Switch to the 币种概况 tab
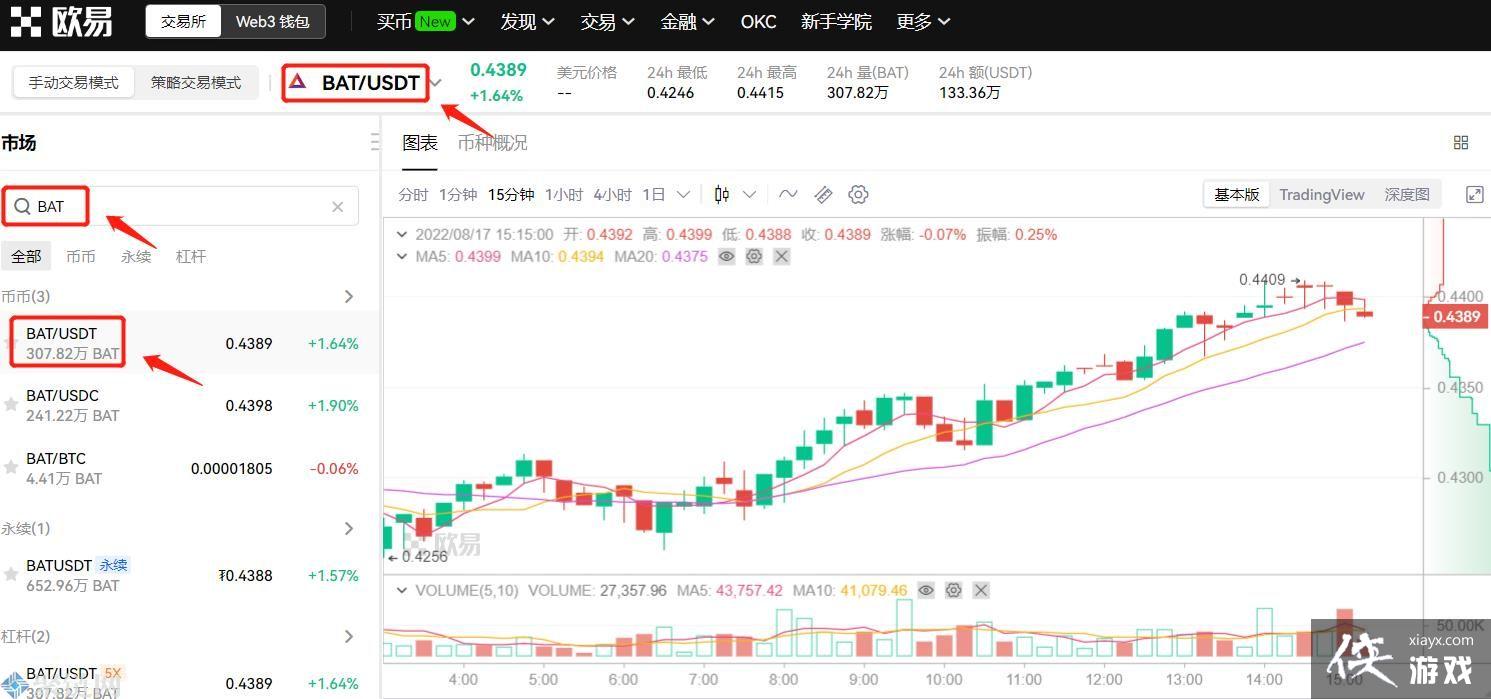1491x699 pixels. tap(492, 143)
